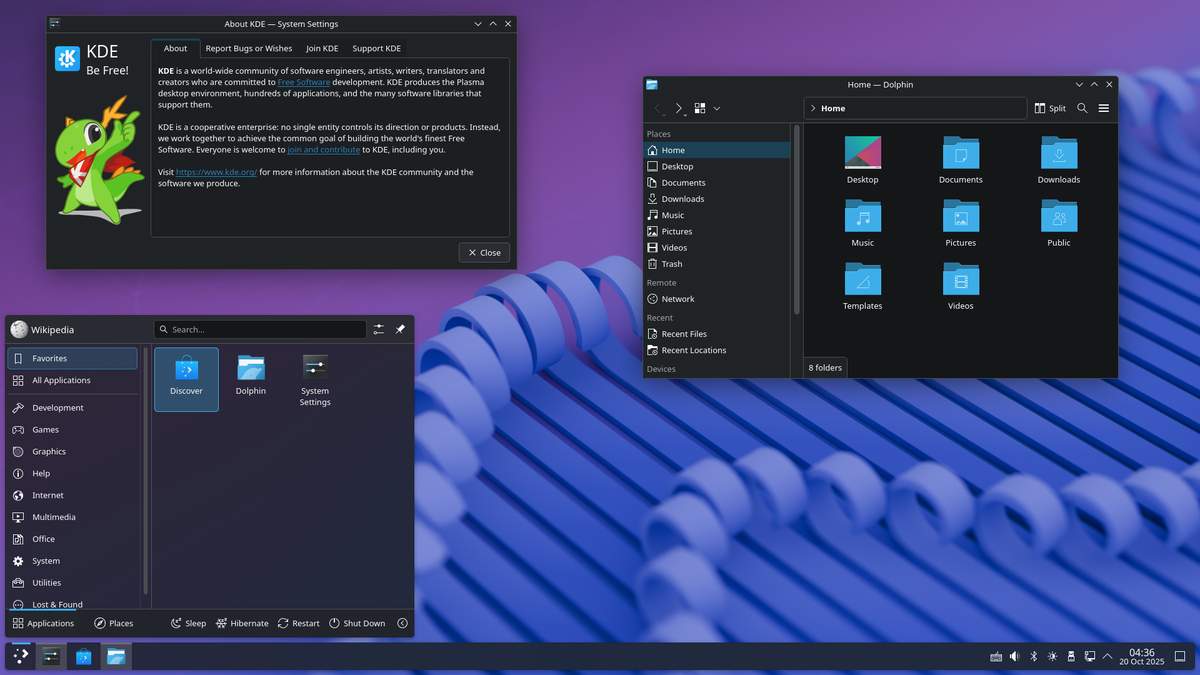Click the Sleep button in the launcher

click(x=188, y=623)
